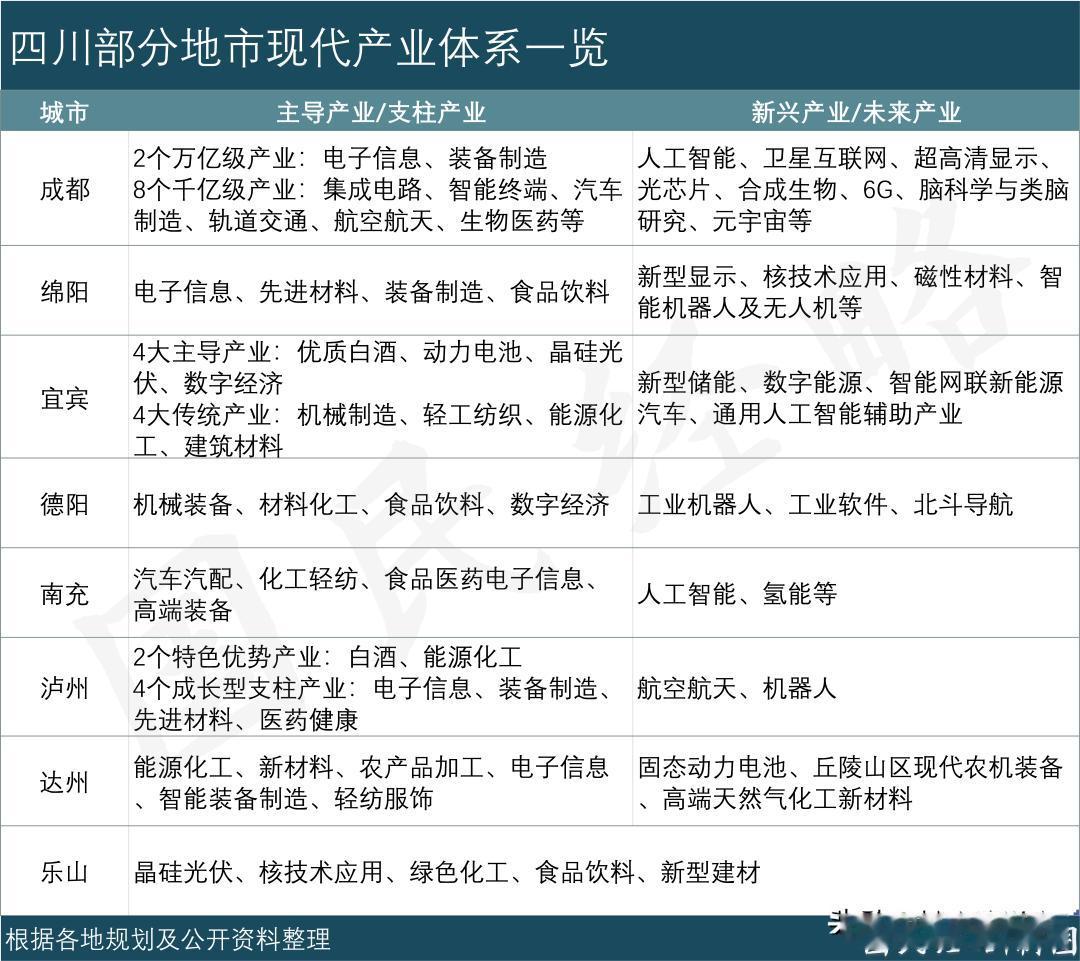Click the cell starting 新型显示、核技术应用
Screen dimensions: 1080x961
[x=855, y=291]
